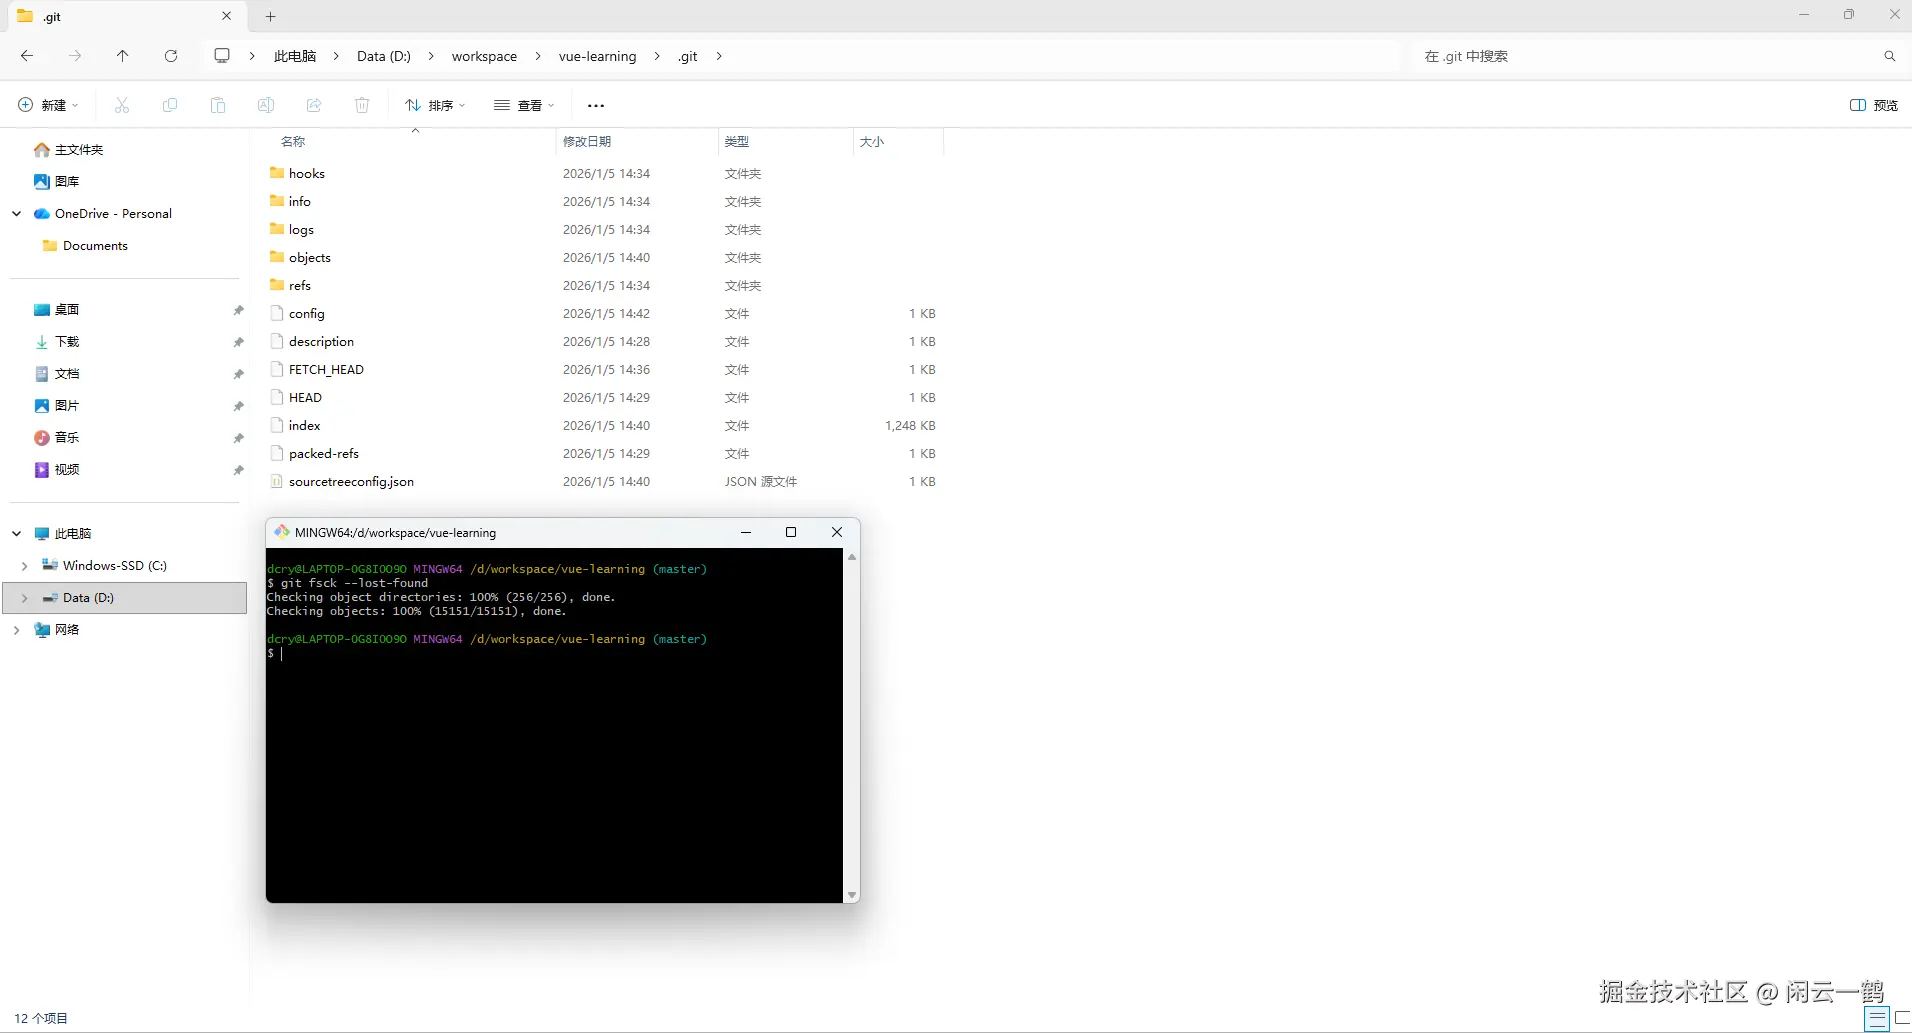Close the .git tab
This screenshot has height=1033, width=1912.
click(x=226, y=16)
